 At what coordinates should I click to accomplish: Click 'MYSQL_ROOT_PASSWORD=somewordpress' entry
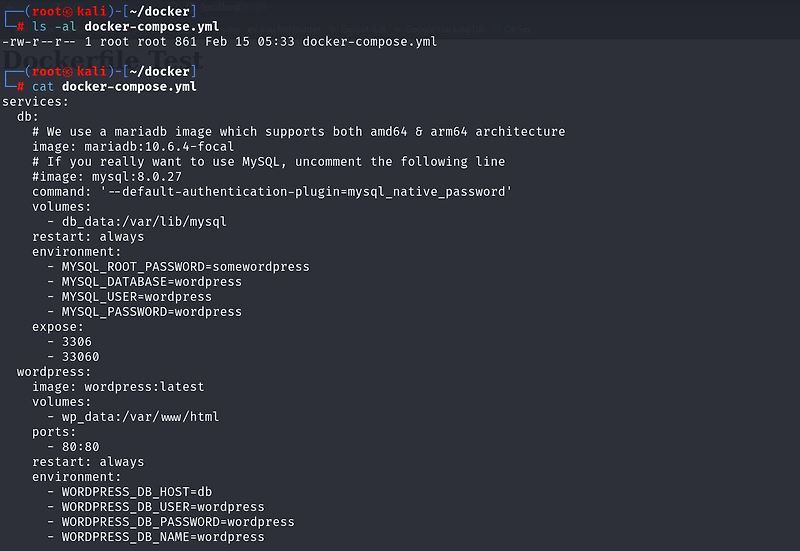tap(185, 267)
